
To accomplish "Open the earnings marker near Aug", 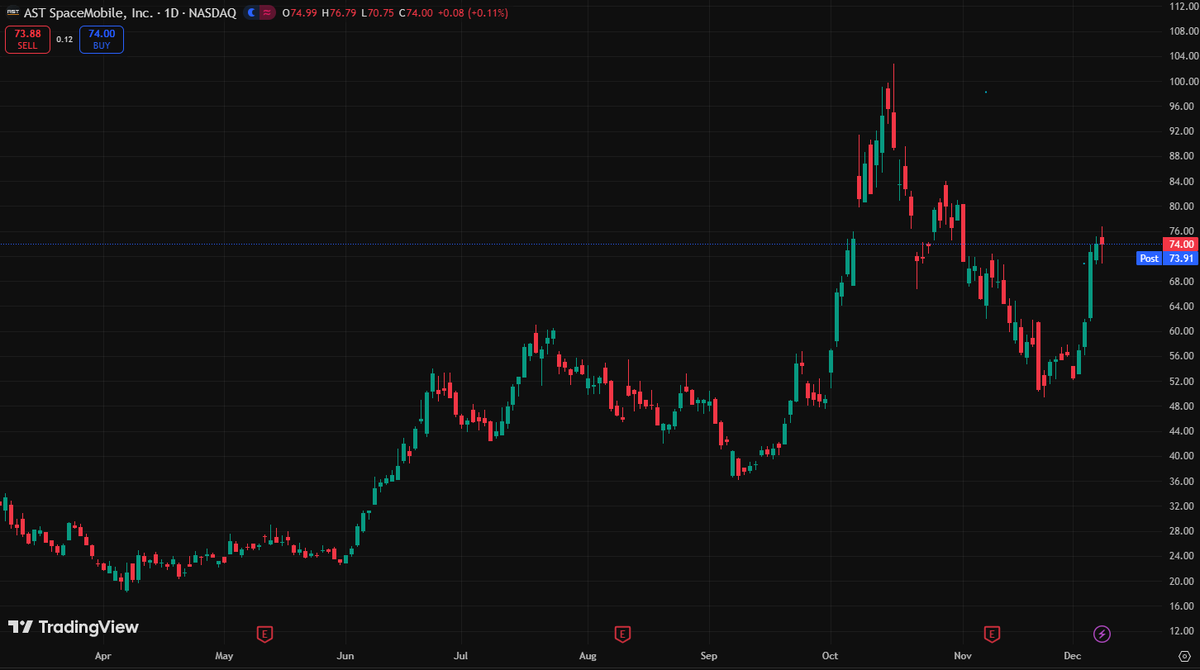I will (x=622, y=633).
